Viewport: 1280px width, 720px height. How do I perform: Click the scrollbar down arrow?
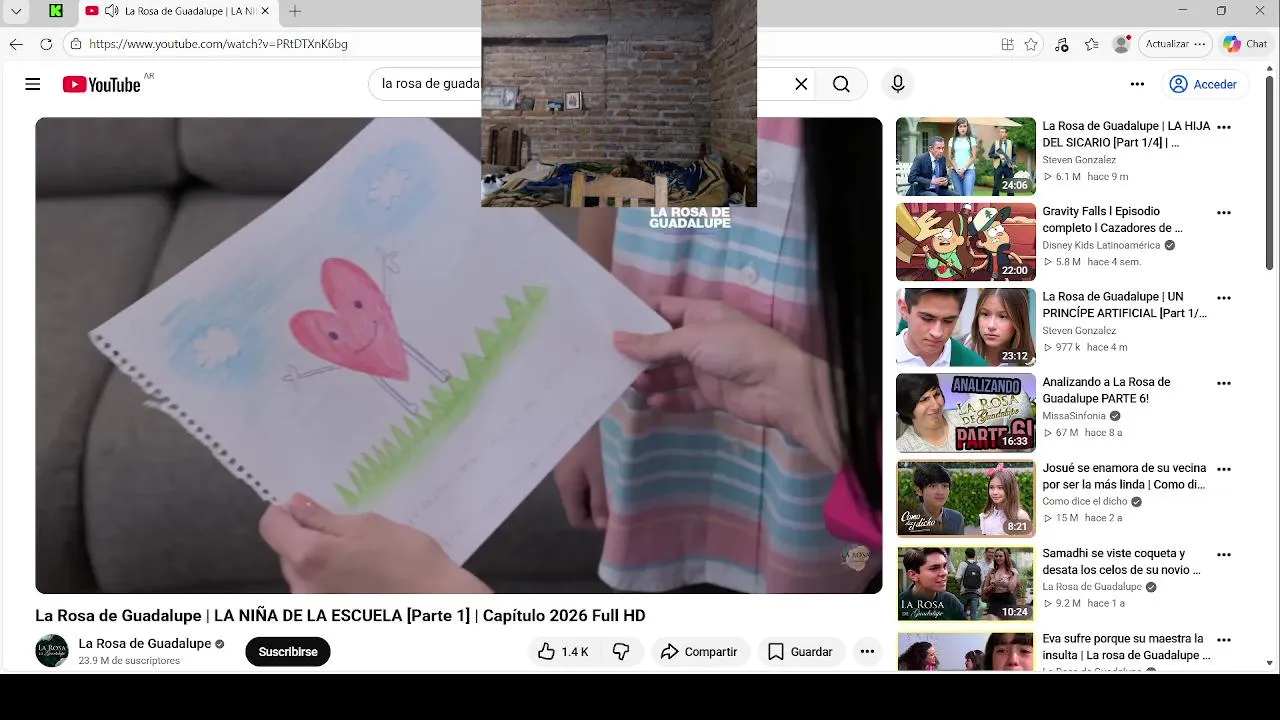pyautogui.click(x=1270, y=663)
